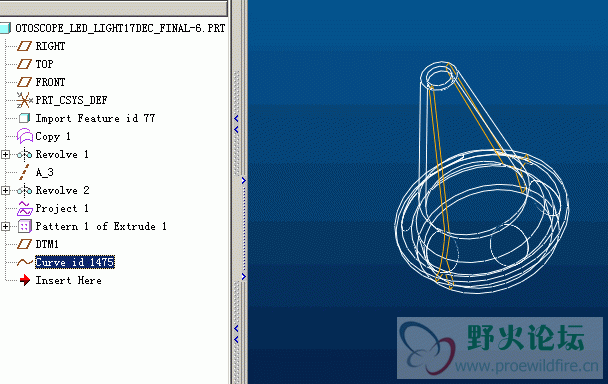Expand Pattern 1 of Extrude 1
Image resolution: width=608 pixels, height=384 pixels.
pos(5,227)
